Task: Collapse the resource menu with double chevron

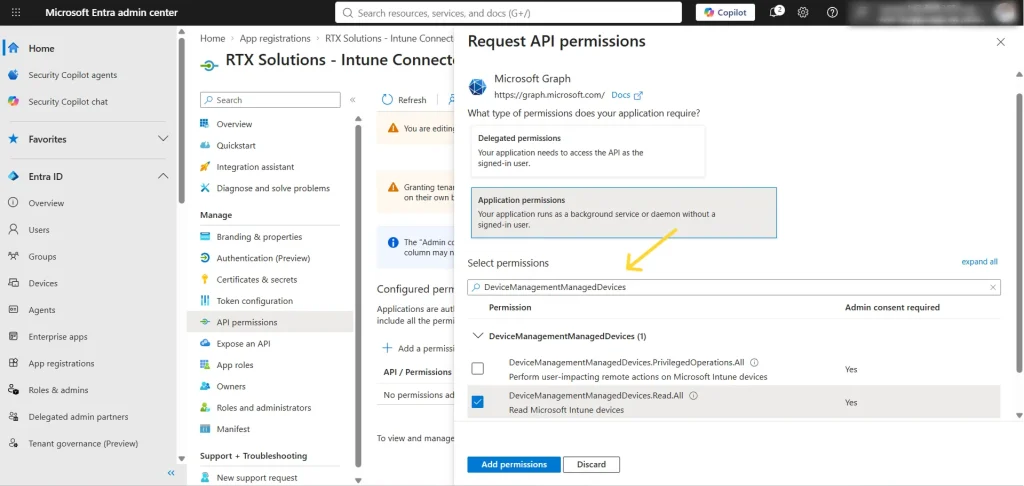Action: pyautogui.click(x=353, y=100)
